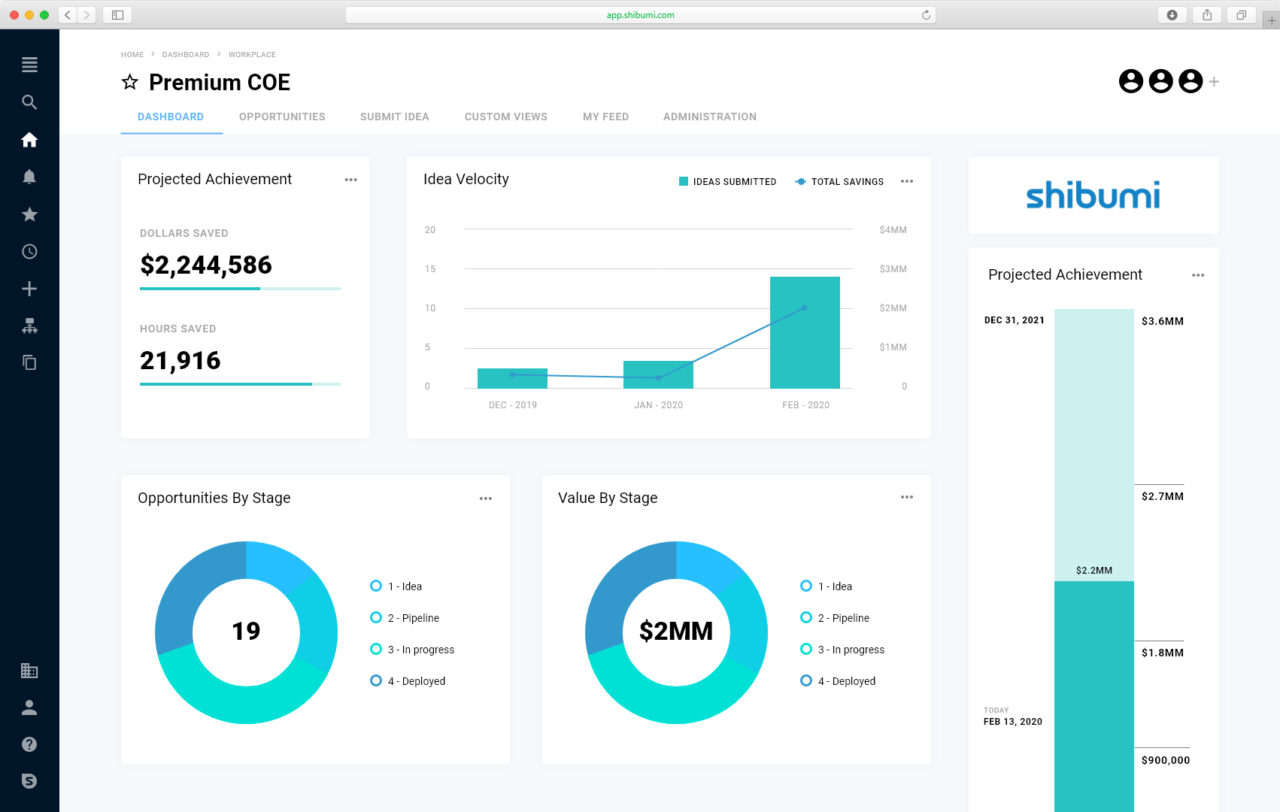Image resolution: width=1280 pixels, height=812 pixels.
Task: Switch to the Opportunities tab
Action: point(282,117)
